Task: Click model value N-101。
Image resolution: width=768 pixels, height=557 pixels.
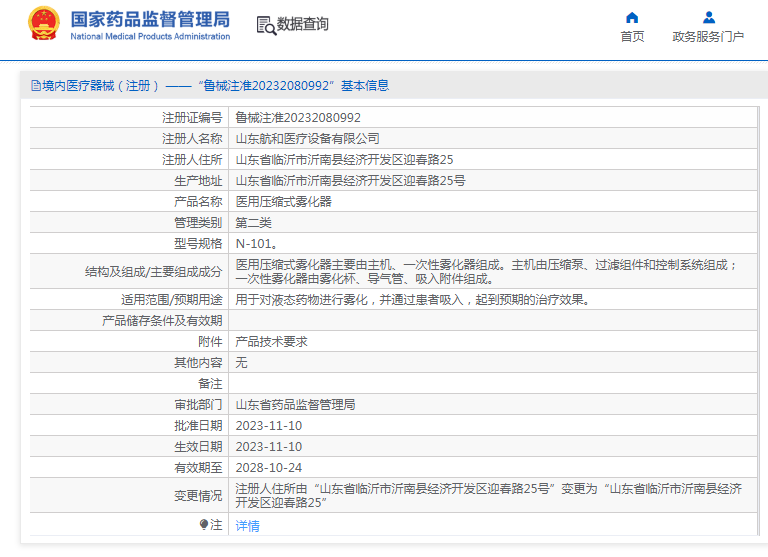Action: pos(257,244)
